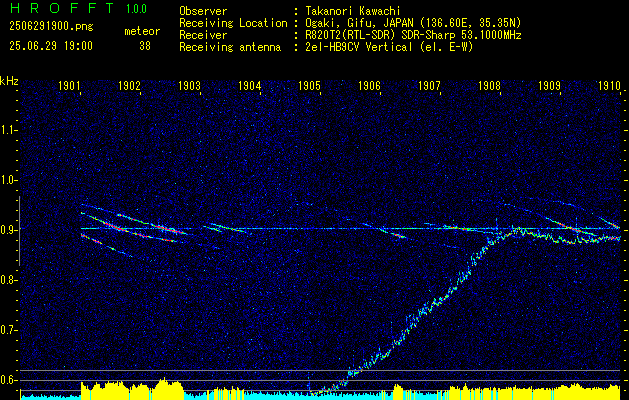629x400 pixels.
Task: Click the kHz axis unit label
Action: click(x=9, y=81)
